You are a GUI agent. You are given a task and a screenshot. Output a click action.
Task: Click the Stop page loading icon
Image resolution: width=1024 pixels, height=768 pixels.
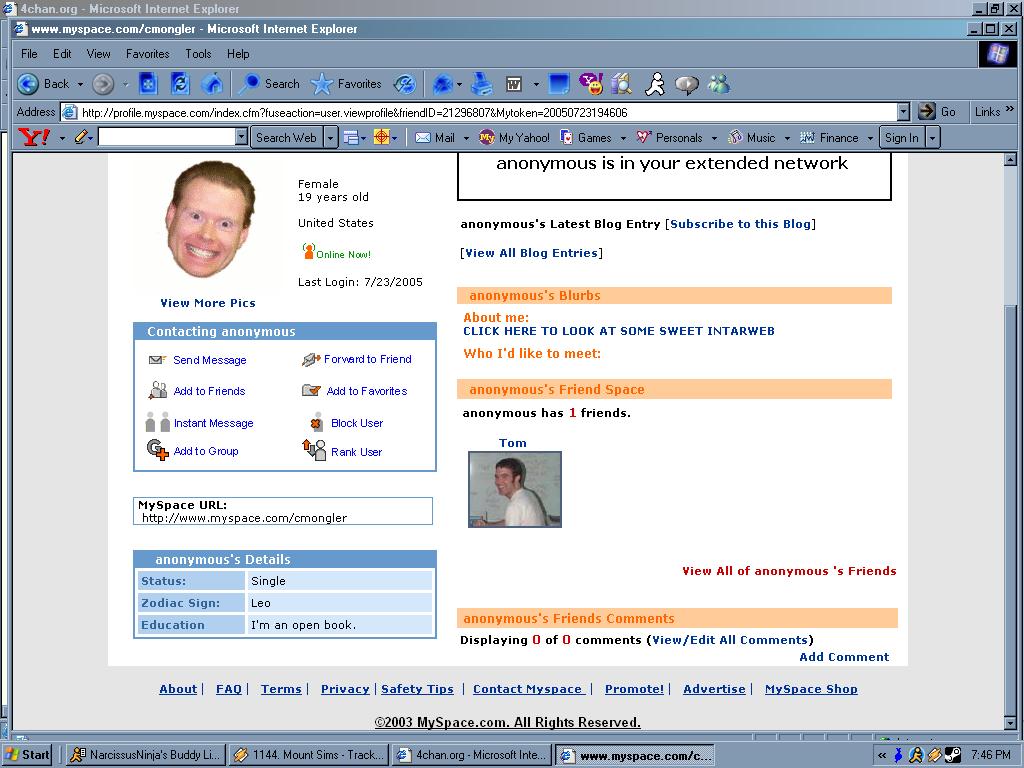[148, 84]
